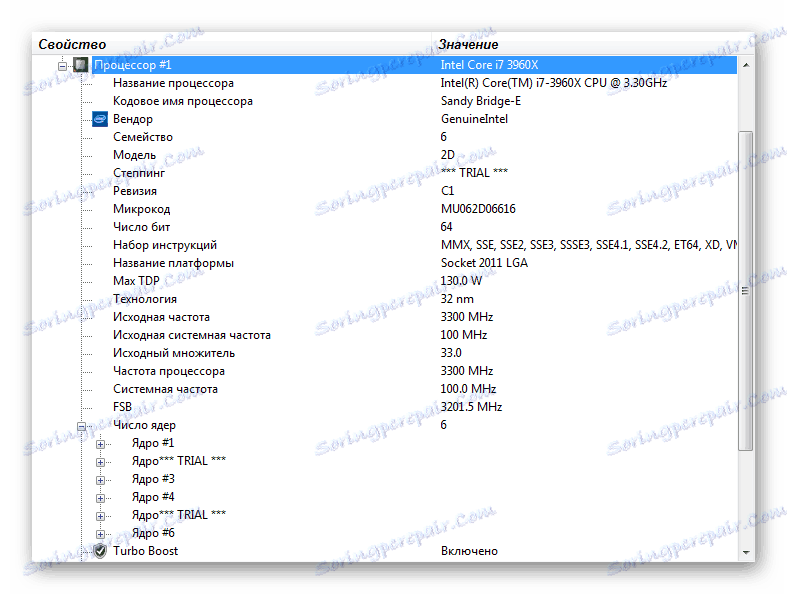Select the Название процессора row
The width and height of the screenshot is (787, 594).
pyautogui.click(x=414, y=83)
